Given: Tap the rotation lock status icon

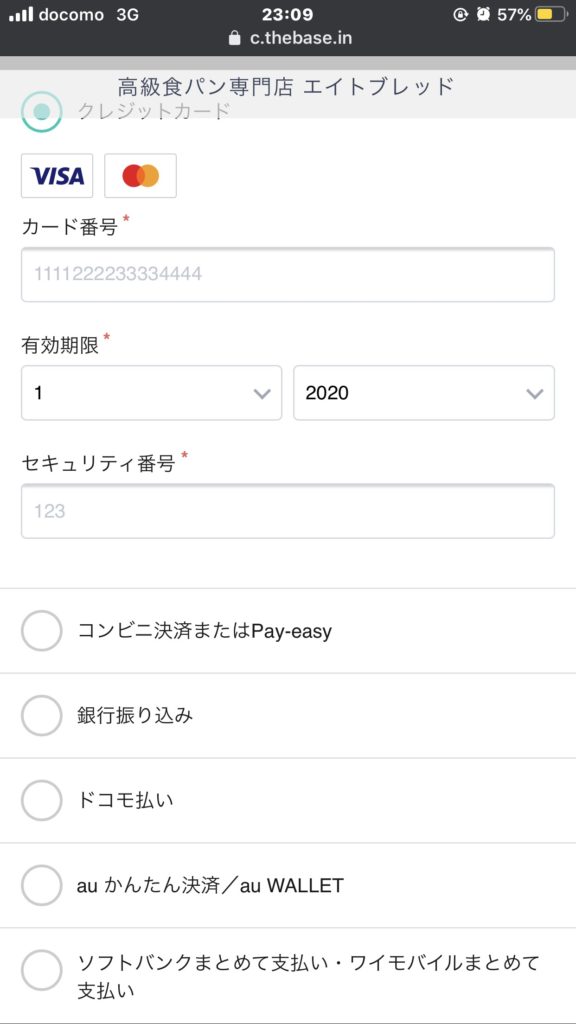Looking at the screenshot, I should 461,14.
